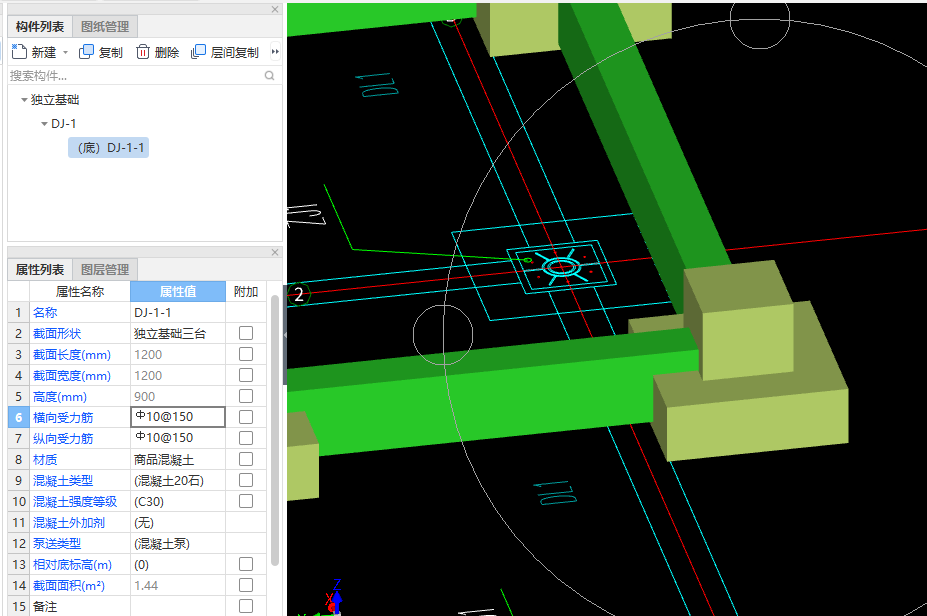Click the 截面形状 property link
The height and width of the screenshot is (616, 927).
[x=57, y=333]
